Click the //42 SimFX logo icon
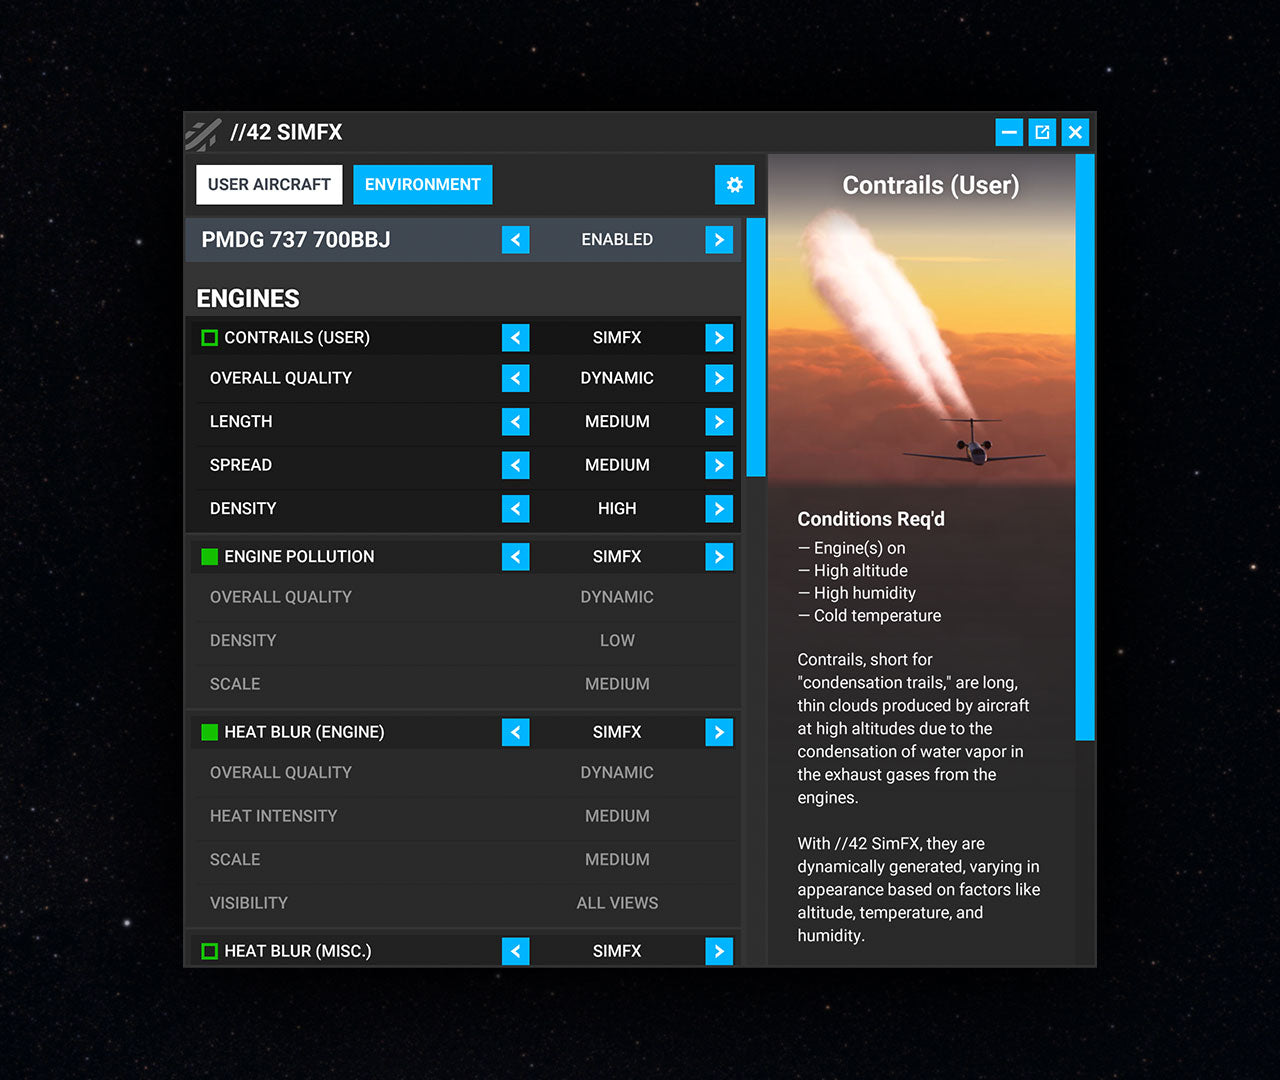 point(203,133)
